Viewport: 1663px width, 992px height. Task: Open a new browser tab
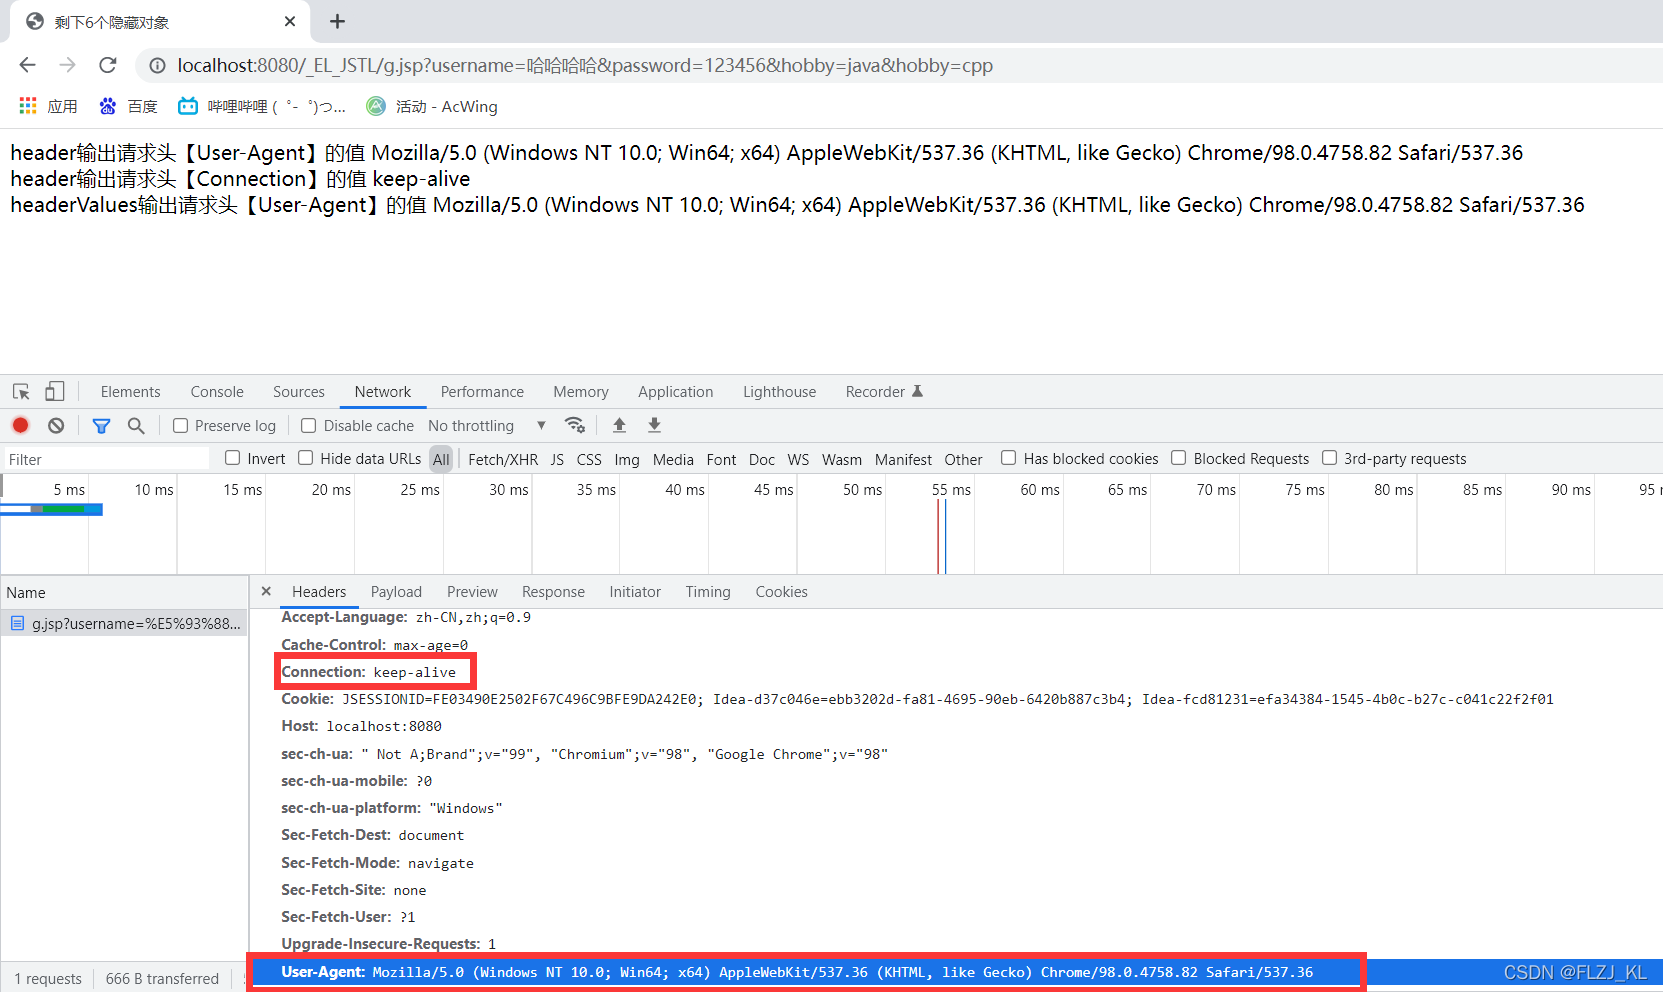337,21
